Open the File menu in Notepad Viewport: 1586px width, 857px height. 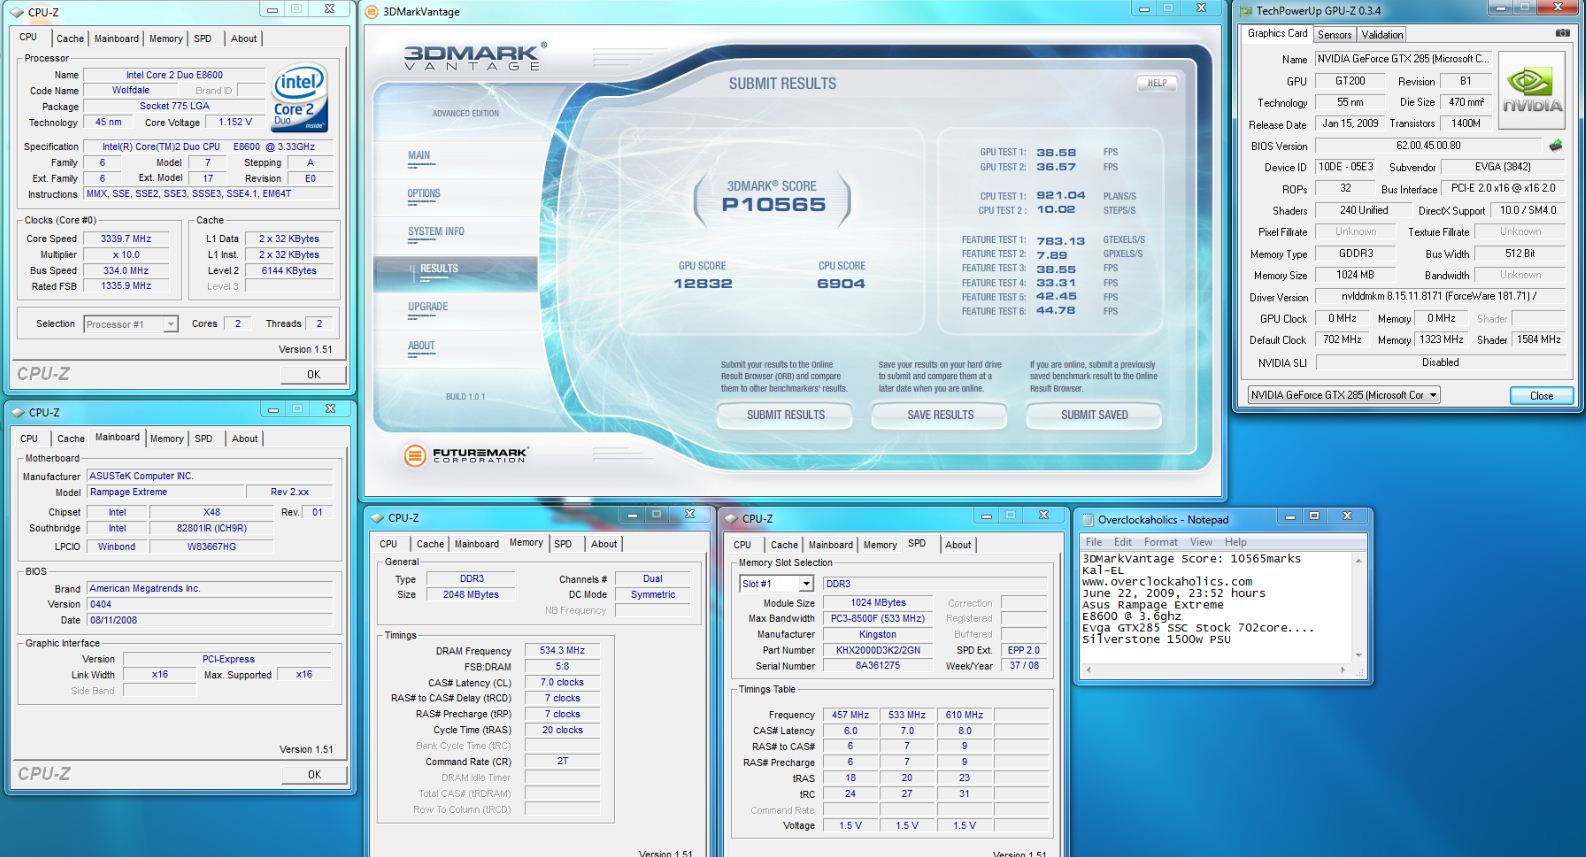point(1094,542)
